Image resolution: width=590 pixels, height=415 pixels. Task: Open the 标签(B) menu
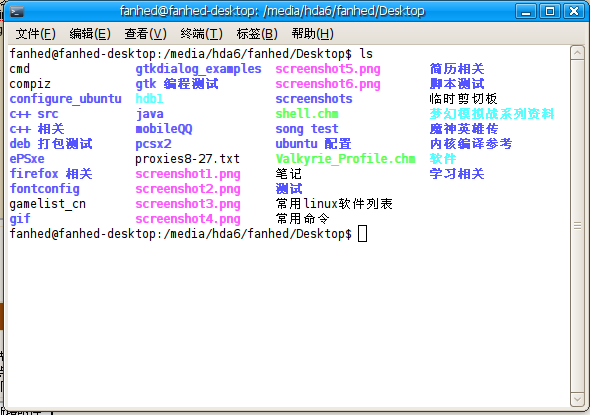[x=257, y=34]
